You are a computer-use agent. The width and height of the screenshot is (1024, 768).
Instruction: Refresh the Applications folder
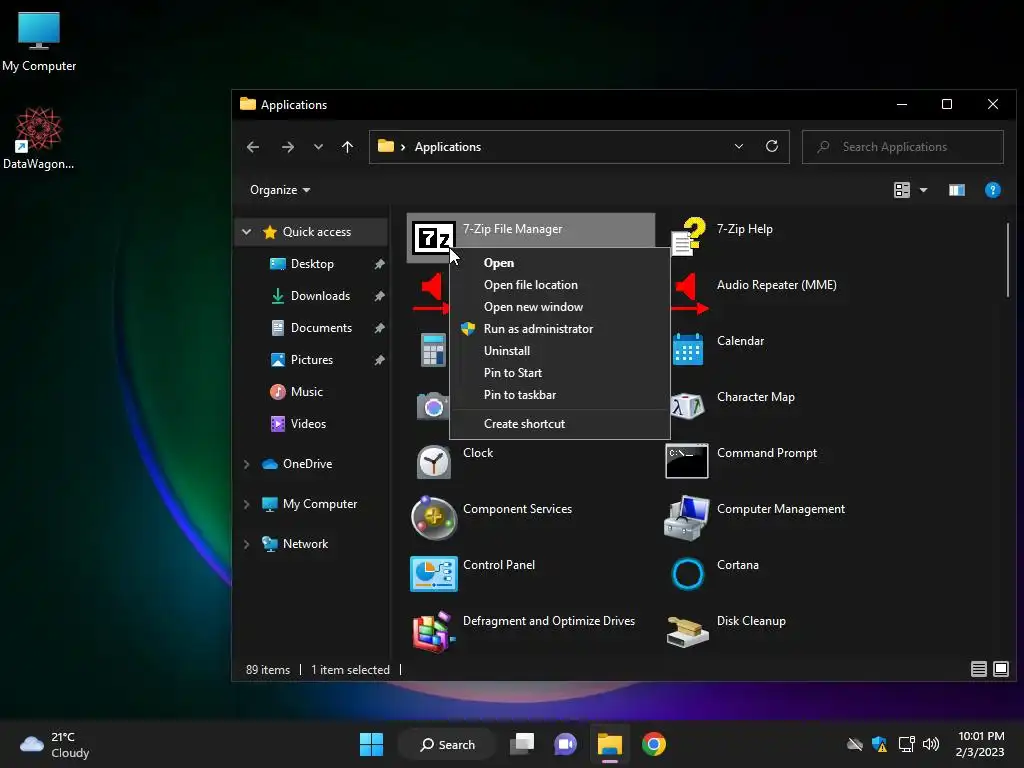[x=772, y=146]
